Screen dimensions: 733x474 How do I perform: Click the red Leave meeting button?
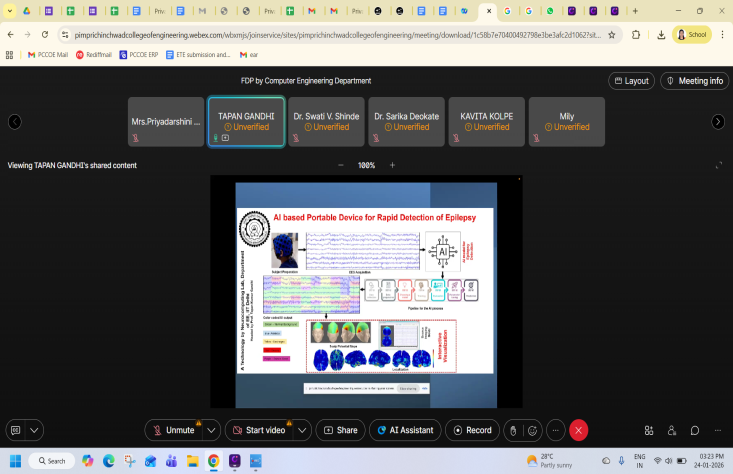point(578,430)
